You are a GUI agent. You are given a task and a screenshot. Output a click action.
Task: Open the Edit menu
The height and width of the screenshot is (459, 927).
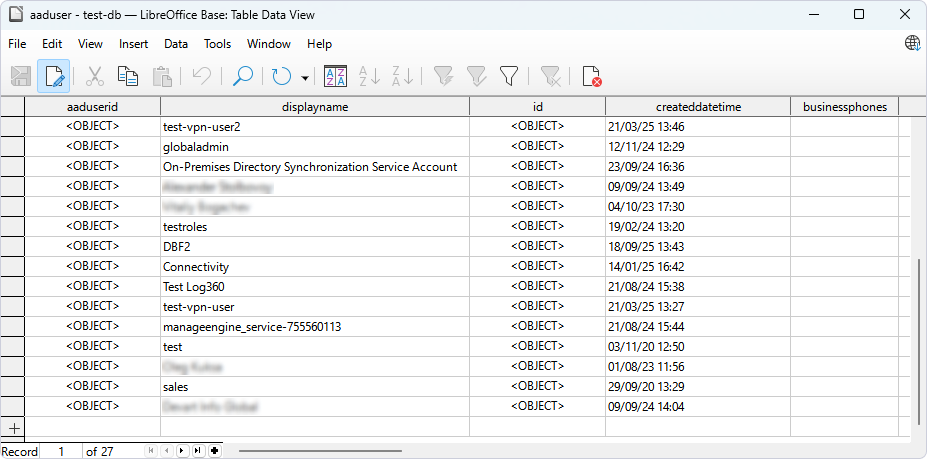[52, 44]
